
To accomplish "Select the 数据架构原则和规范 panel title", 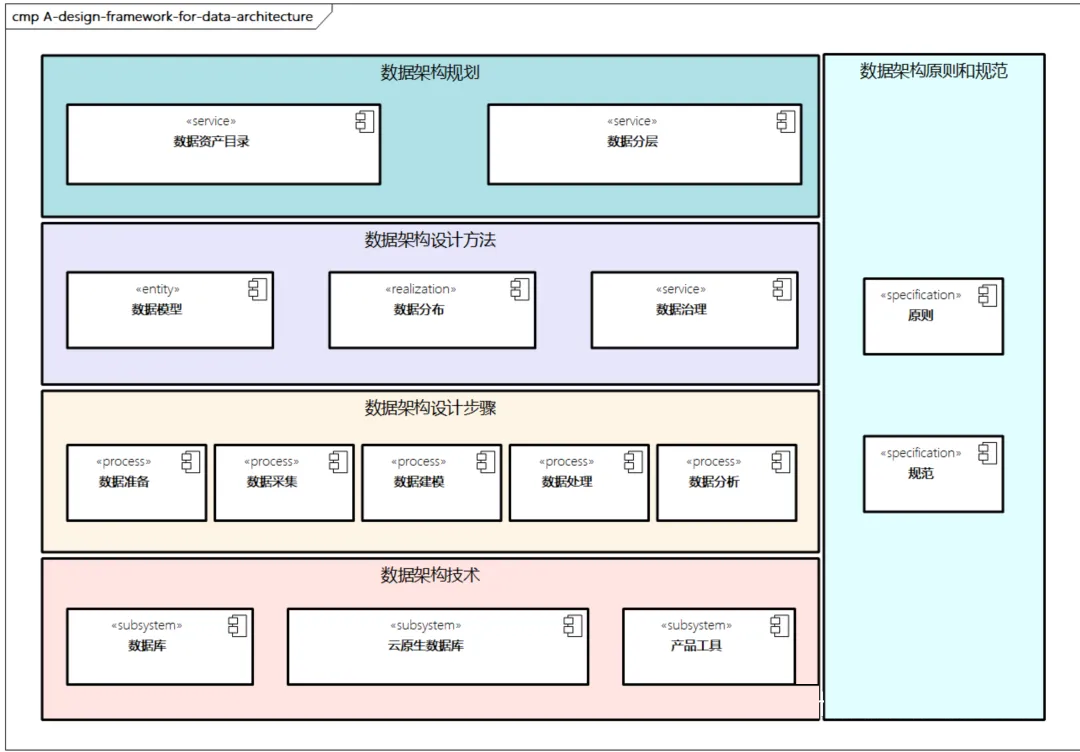I will pos(933,71).
